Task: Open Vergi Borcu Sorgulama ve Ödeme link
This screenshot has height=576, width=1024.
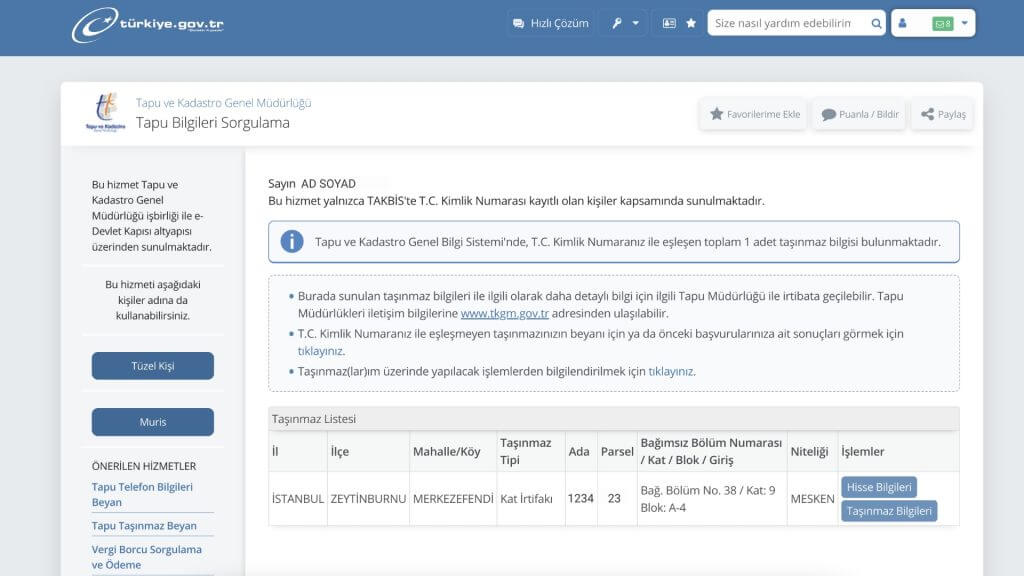Action: point(147,557)
